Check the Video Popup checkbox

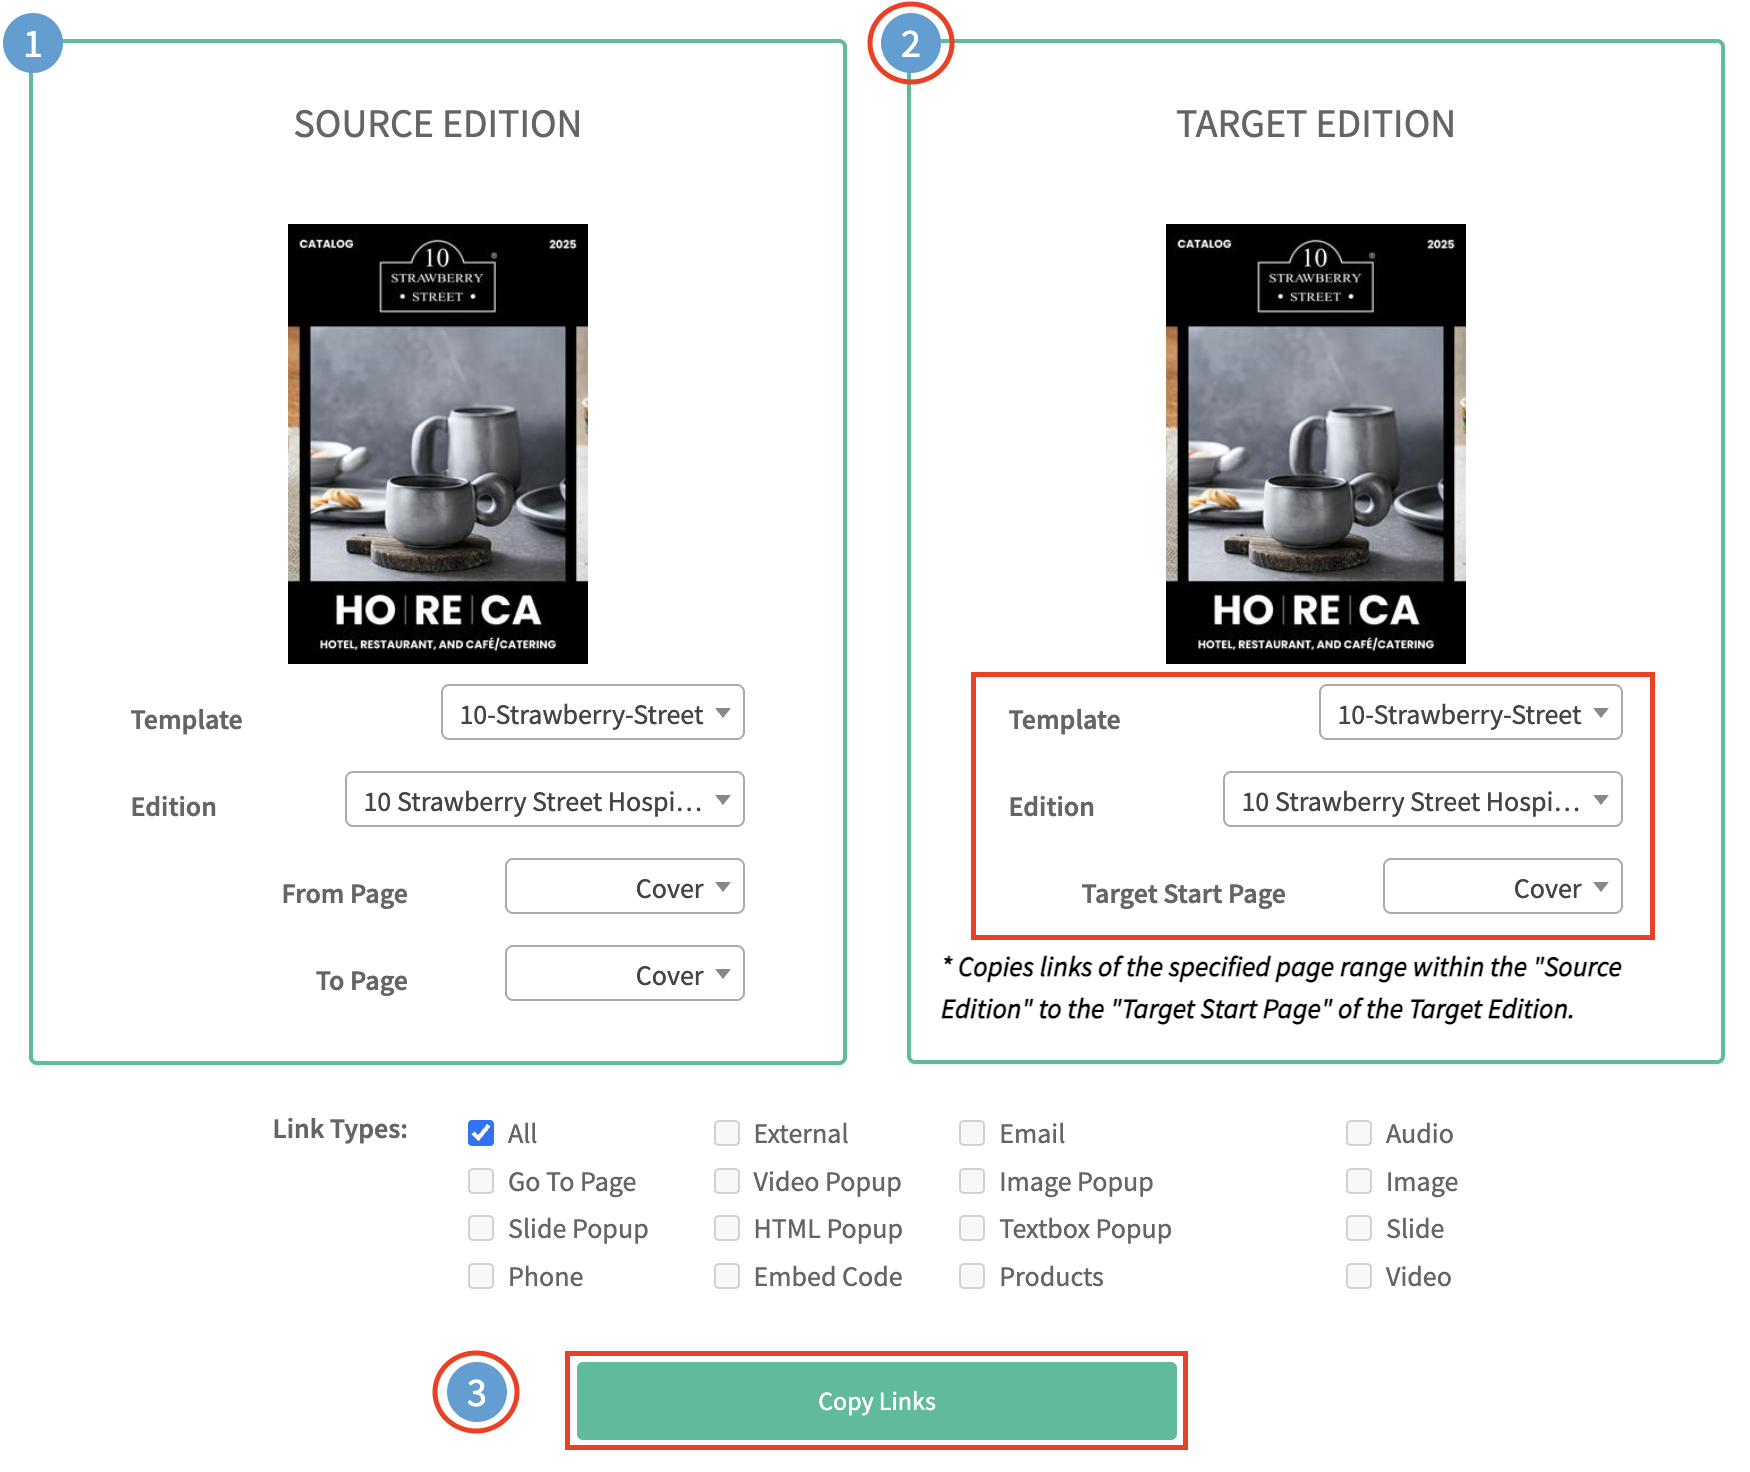pyautogui.click(x=727, y=1181)
